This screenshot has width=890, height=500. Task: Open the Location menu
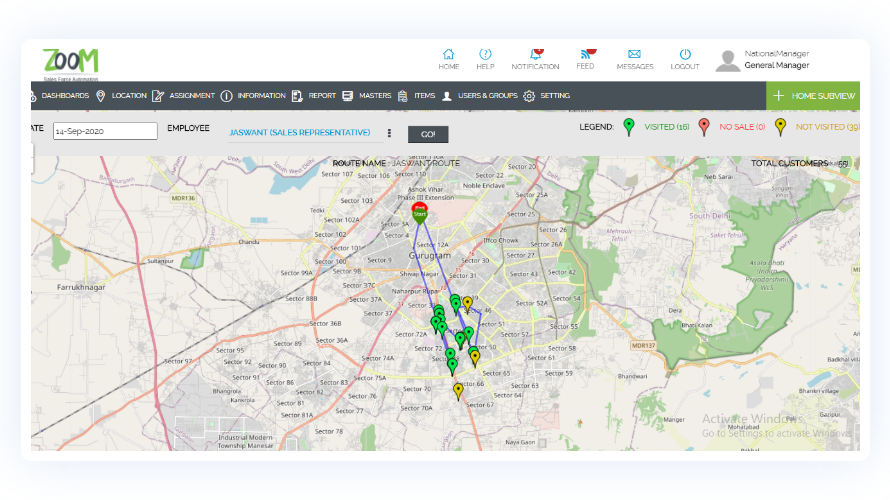coord(121,96)
